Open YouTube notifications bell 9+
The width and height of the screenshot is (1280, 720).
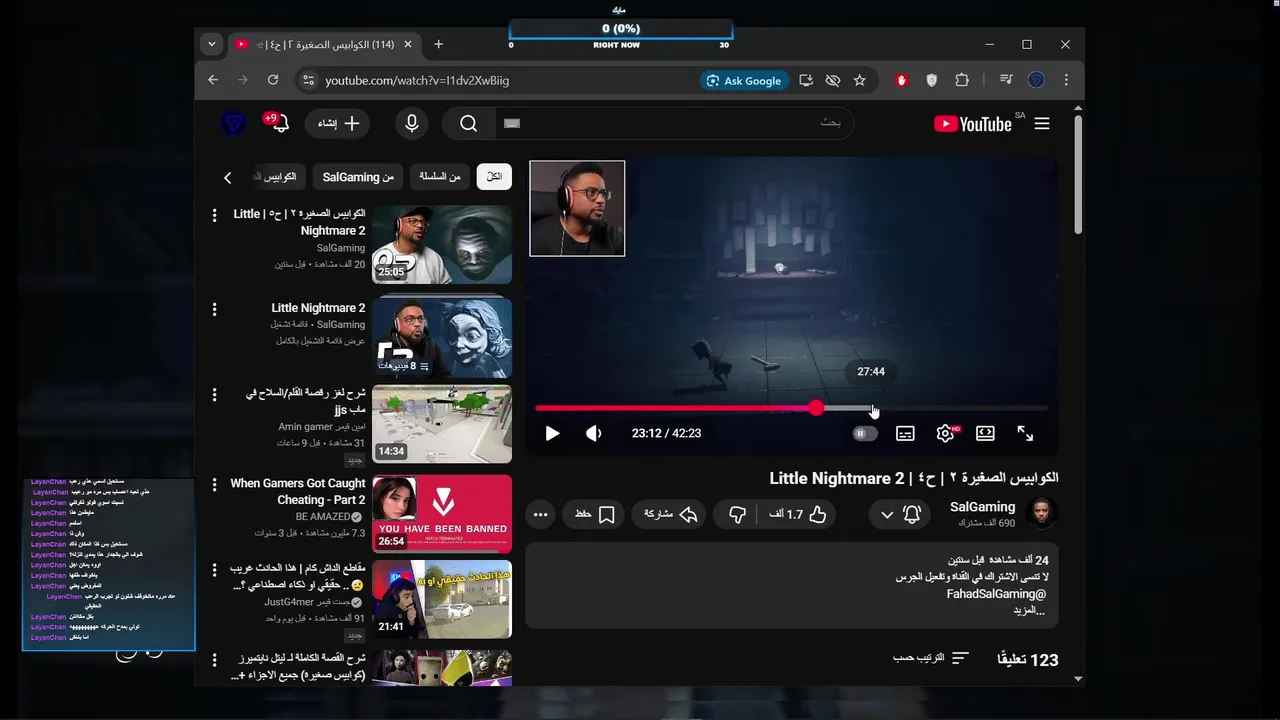[x=279, y=123]
